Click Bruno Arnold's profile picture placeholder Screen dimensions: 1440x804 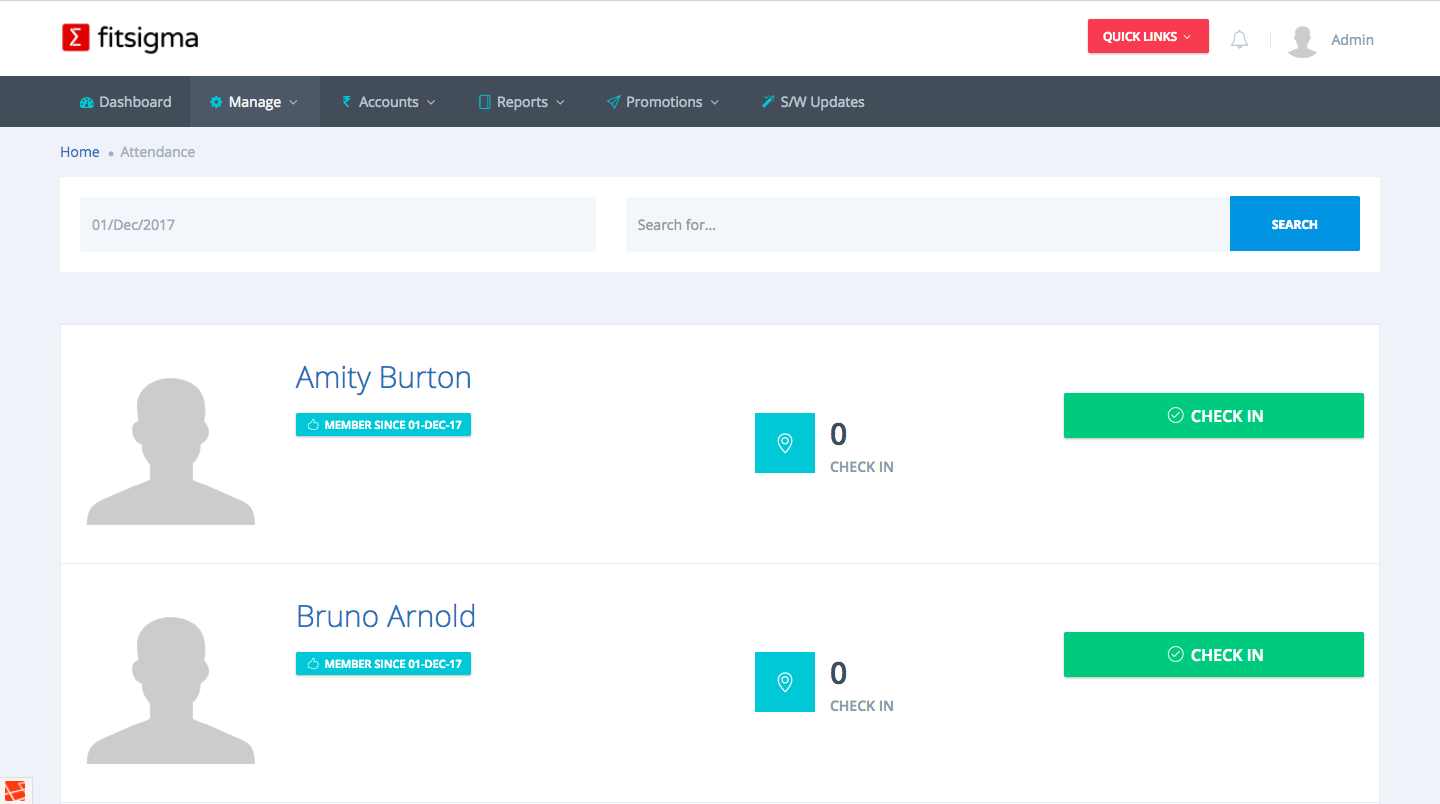(x=171, y=690)
